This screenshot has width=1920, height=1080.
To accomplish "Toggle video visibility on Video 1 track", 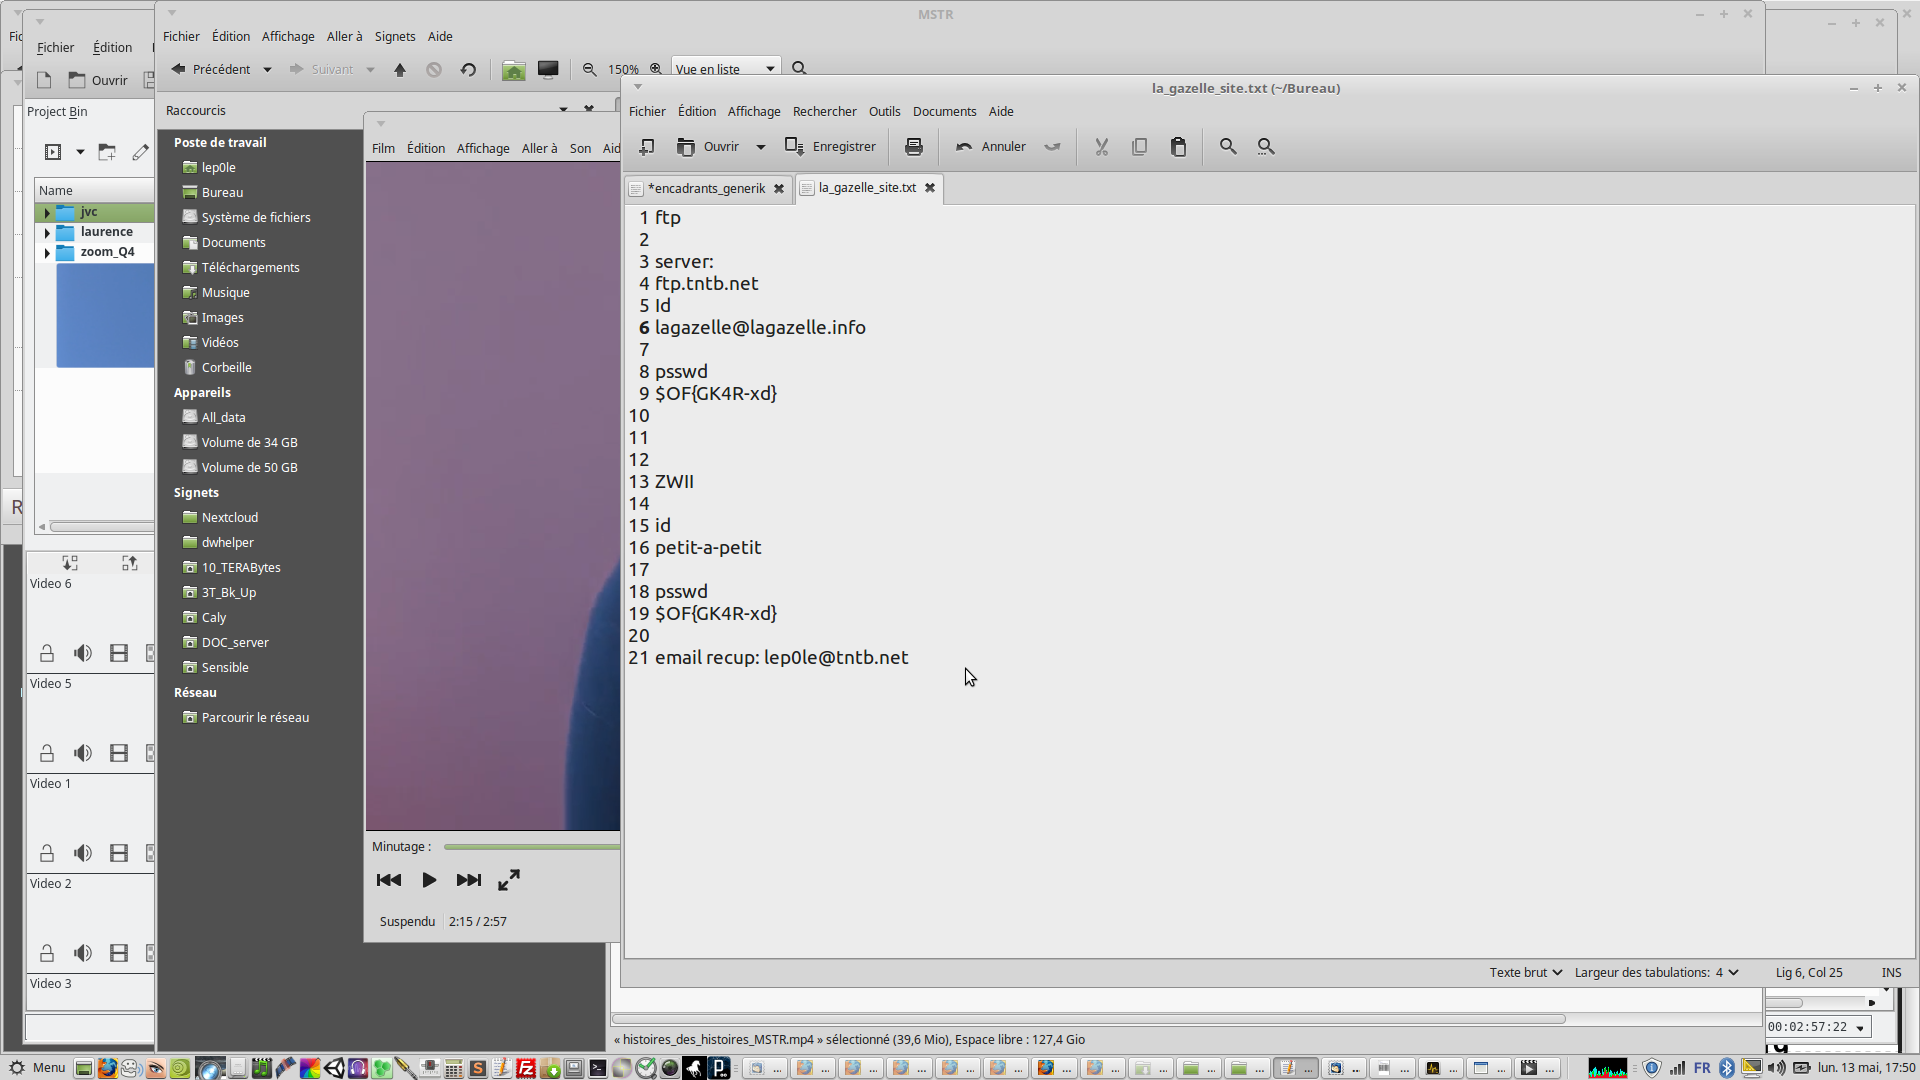I will coord(119,853).
